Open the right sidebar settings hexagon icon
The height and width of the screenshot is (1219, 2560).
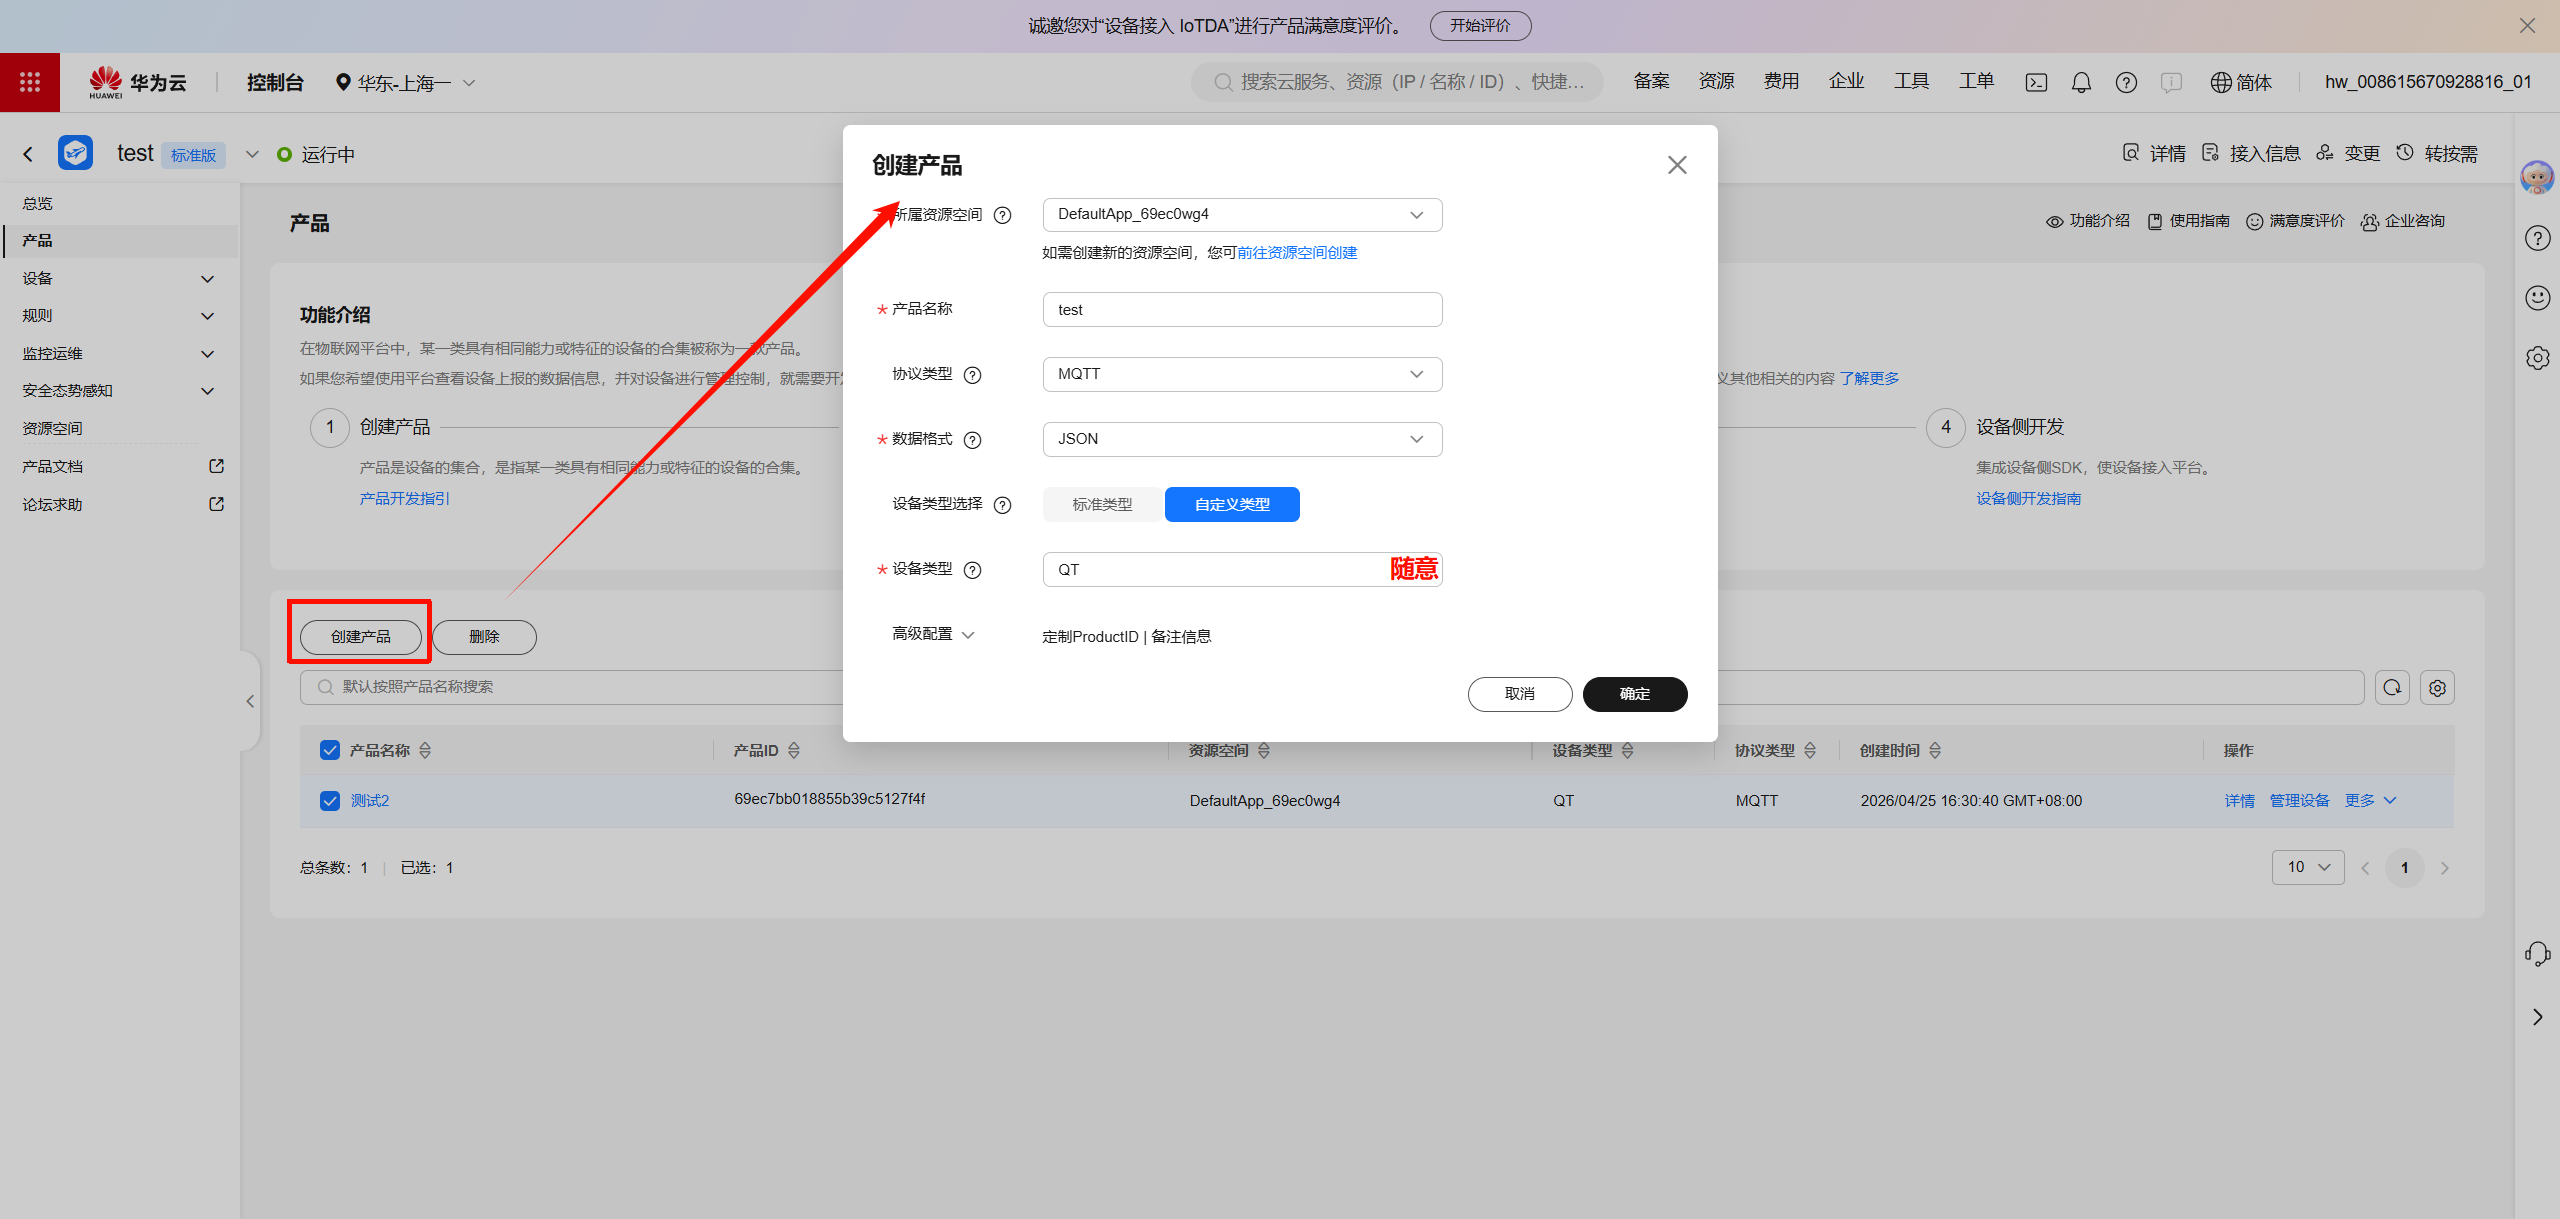(x=2537, y=357)
